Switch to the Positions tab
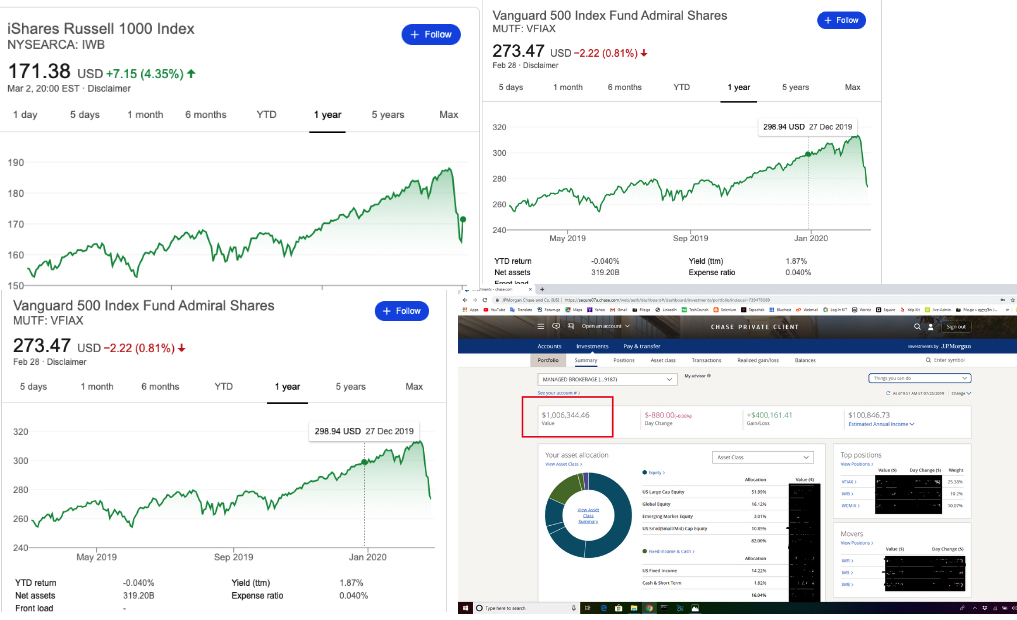Screen dimensions: 1017x620 (x=624, y=360)
